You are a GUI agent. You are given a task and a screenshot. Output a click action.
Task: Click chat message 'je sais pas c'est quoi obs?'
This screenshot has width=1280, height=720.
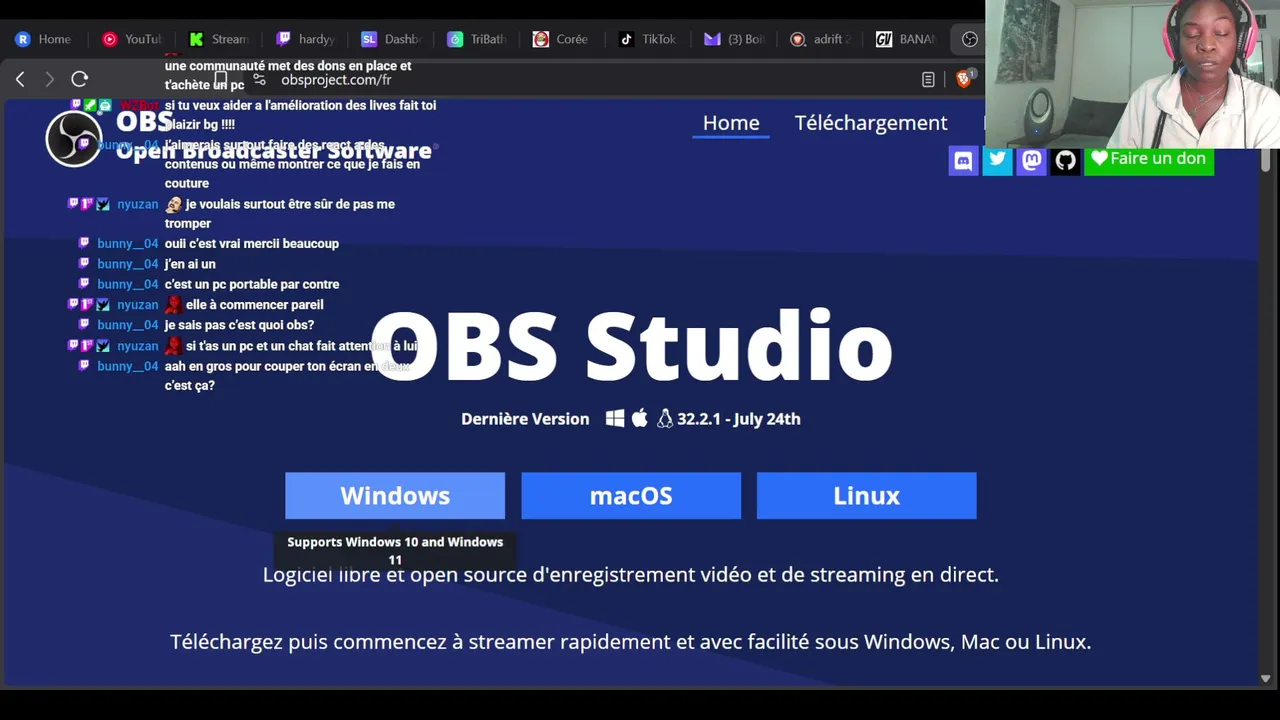pyautogui.click(x=239, y=325)
